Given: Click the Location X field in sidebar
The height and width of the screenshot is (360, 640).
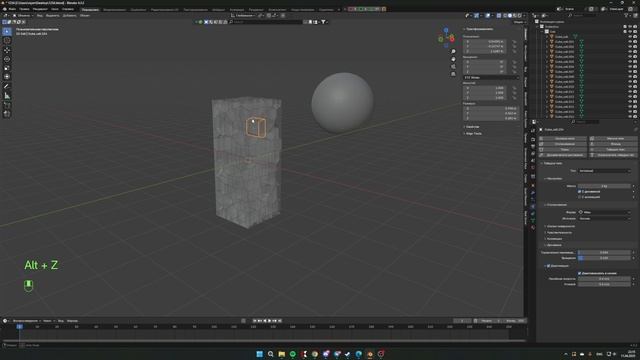Looking at the screenshot, I should coord(484,42).
